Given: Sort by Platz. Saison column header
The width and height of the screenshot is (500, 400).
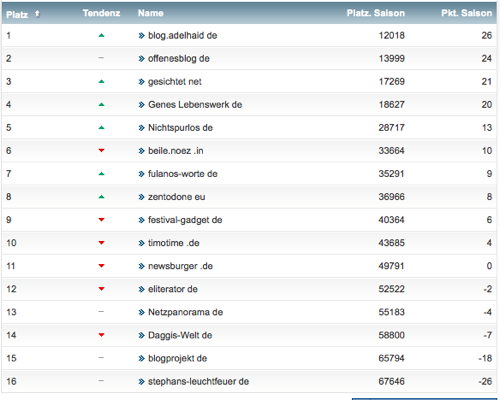Looking at the screenshot, I should [376, 13].
